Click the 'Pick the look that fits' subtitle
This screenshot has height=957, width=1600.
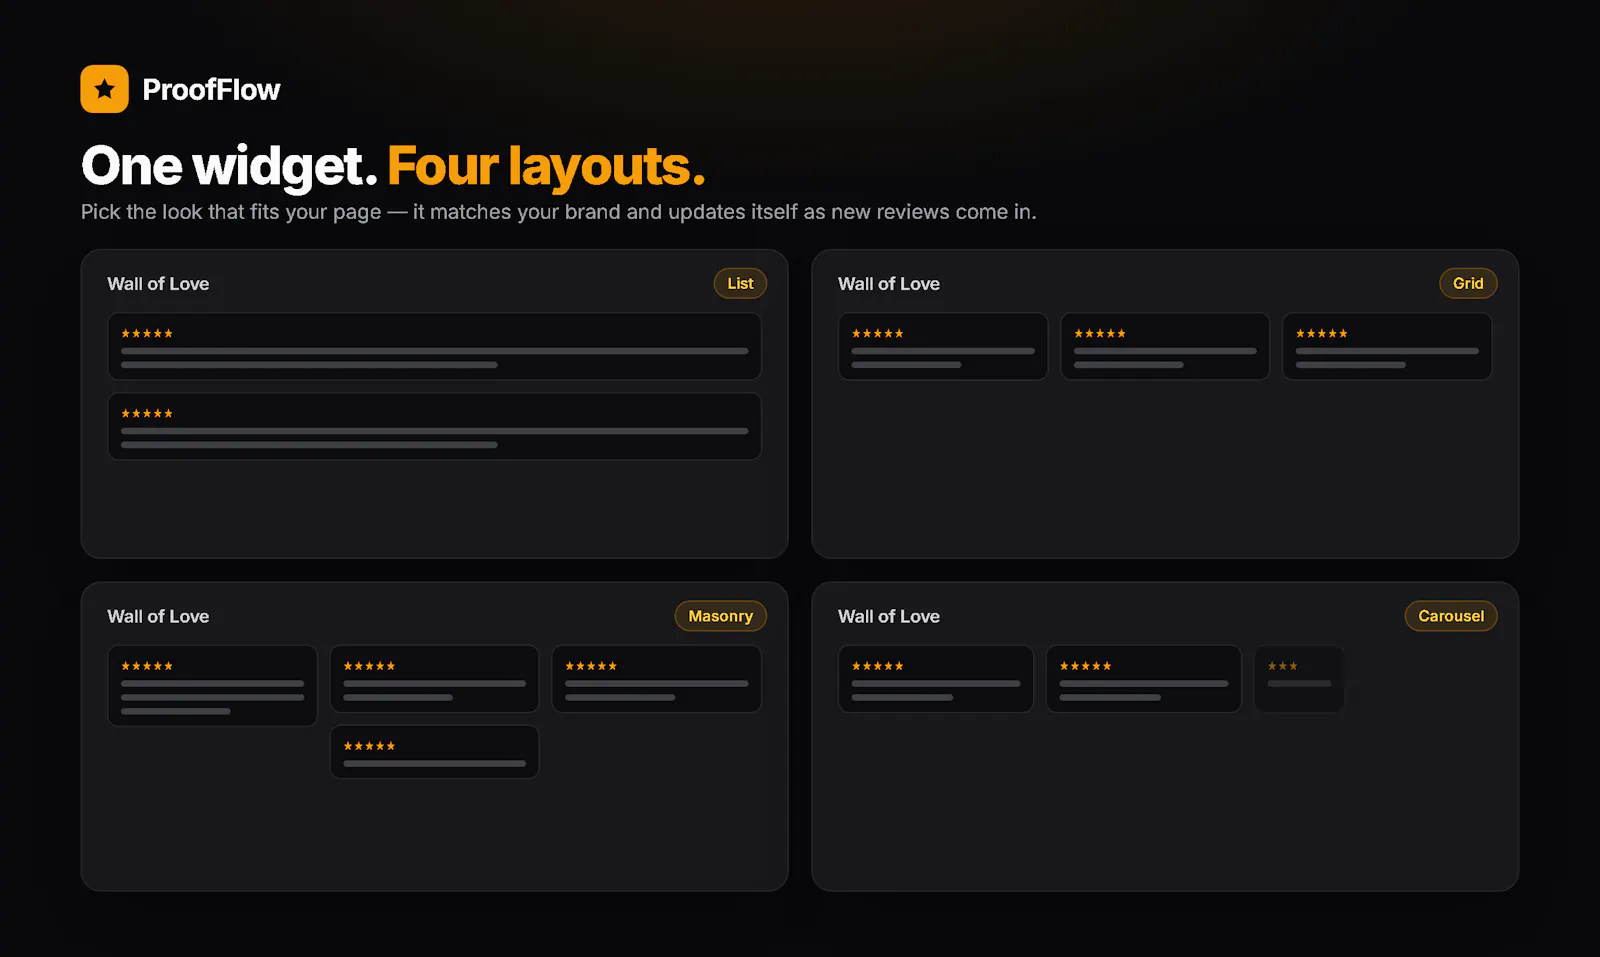point(558,212)
